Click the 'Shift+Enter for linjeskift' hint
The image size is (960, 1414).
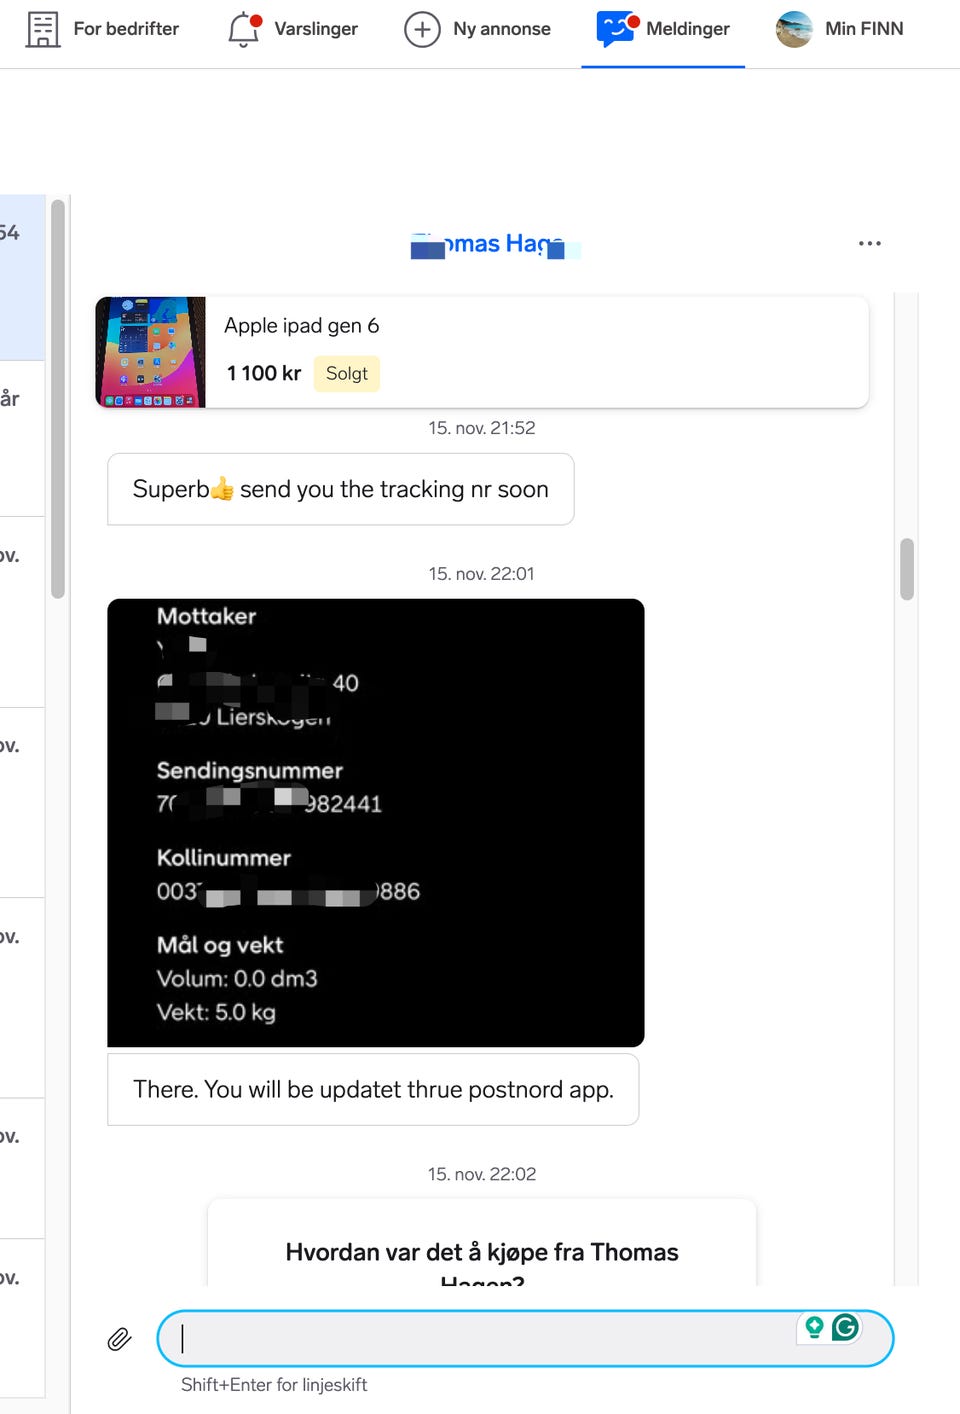pos(274,1385)
